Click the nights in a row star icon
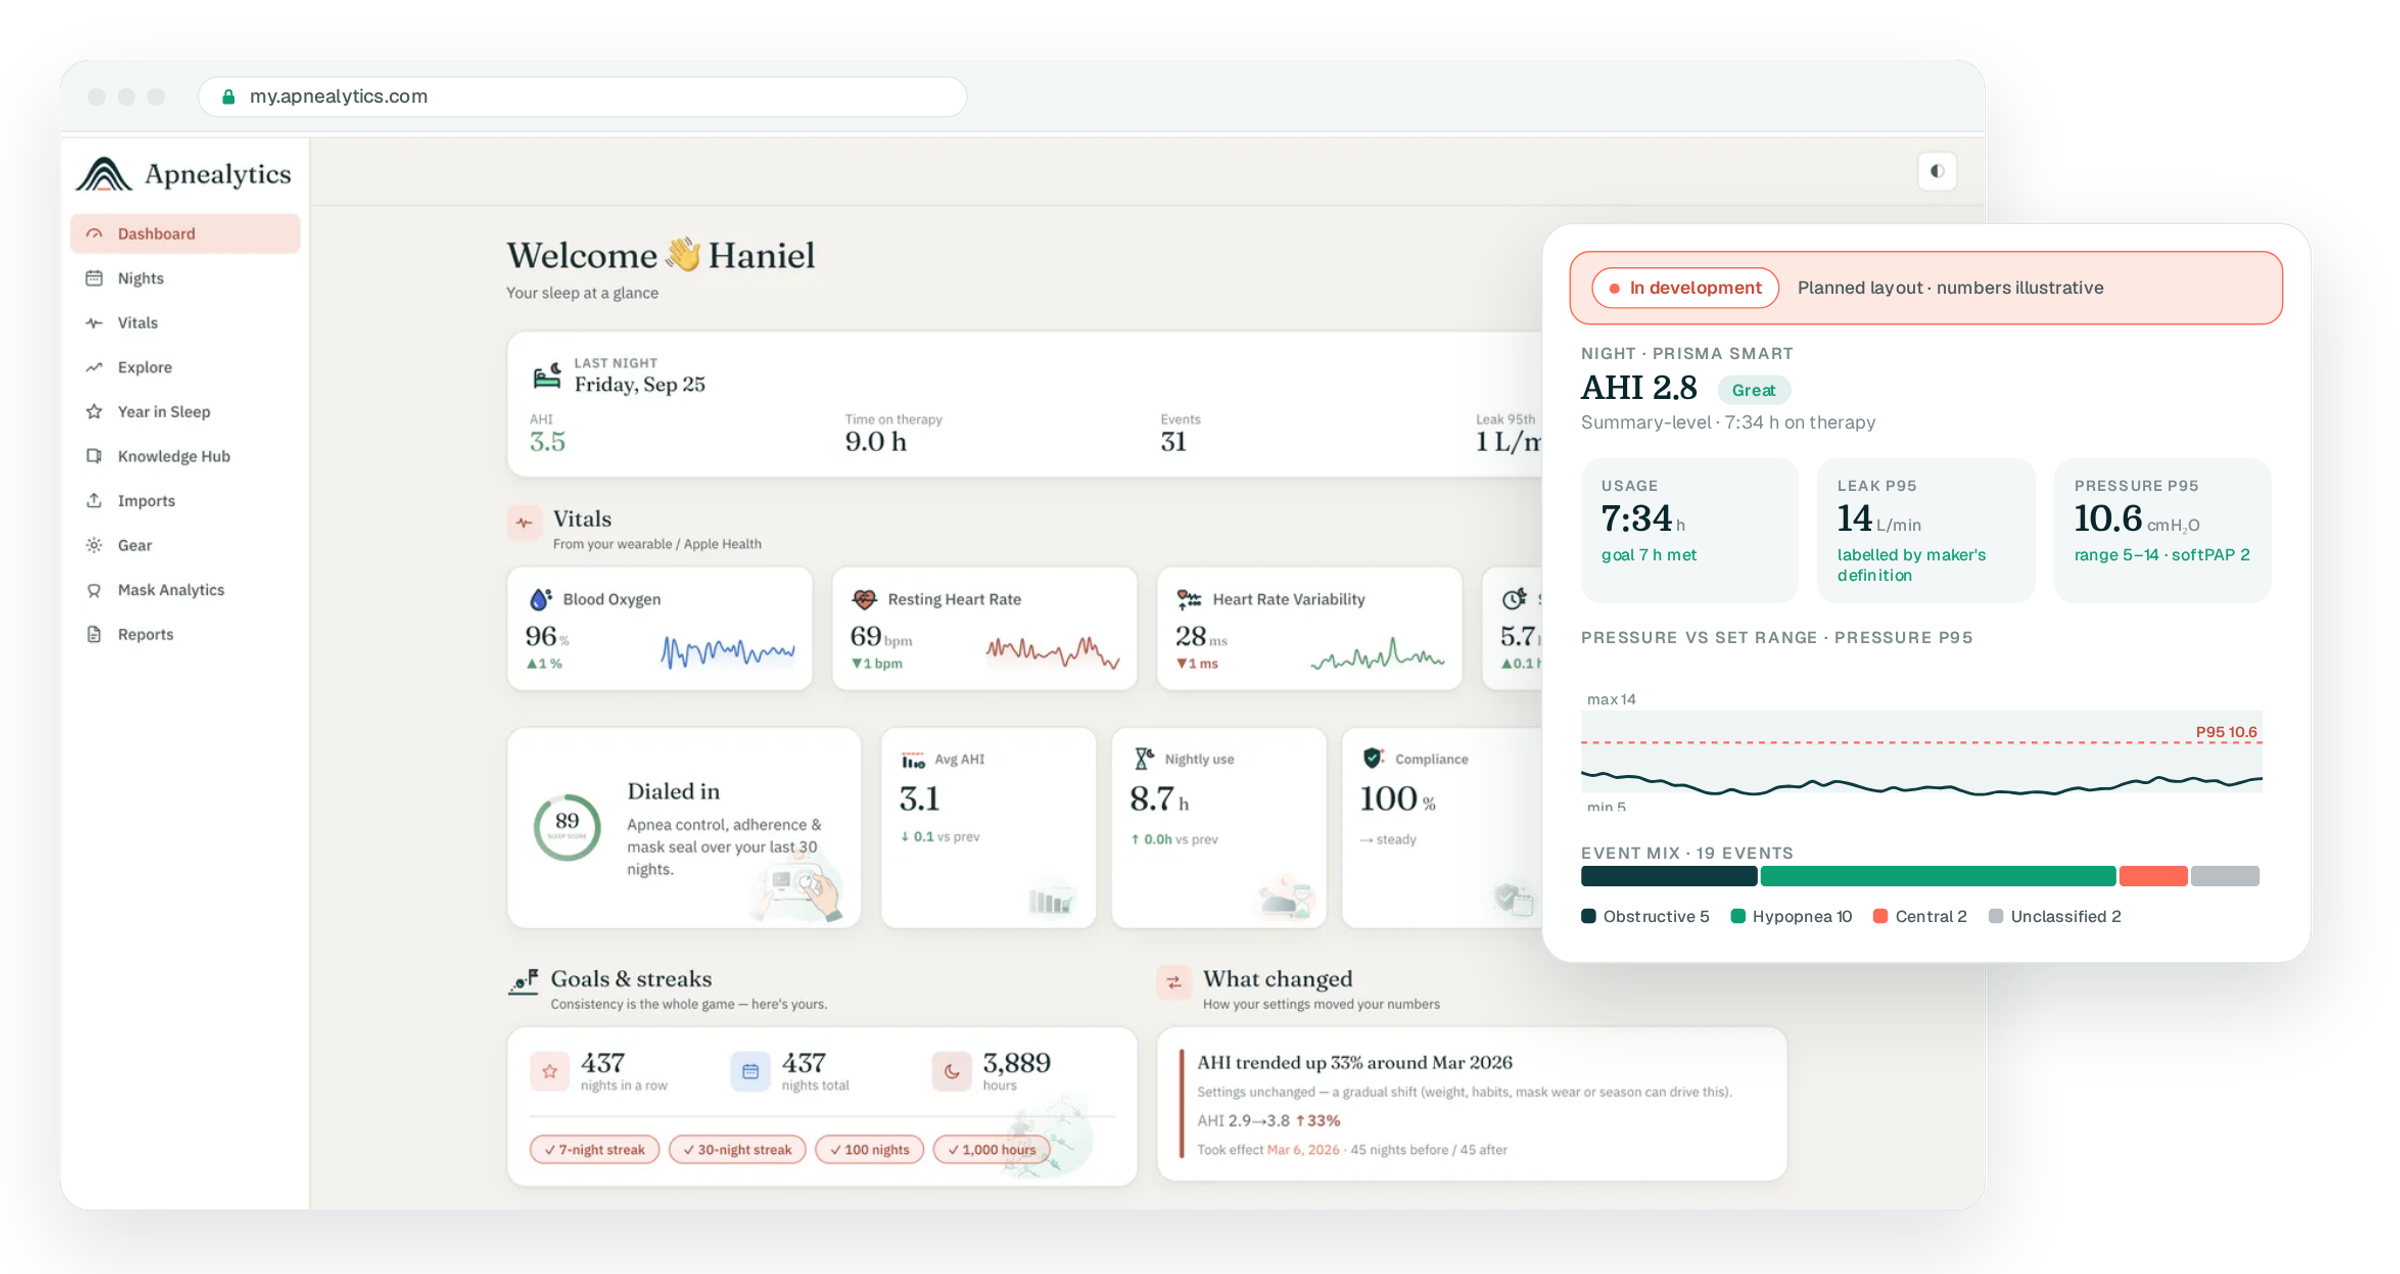The image size is (2400, 1274). [550, 1071]
